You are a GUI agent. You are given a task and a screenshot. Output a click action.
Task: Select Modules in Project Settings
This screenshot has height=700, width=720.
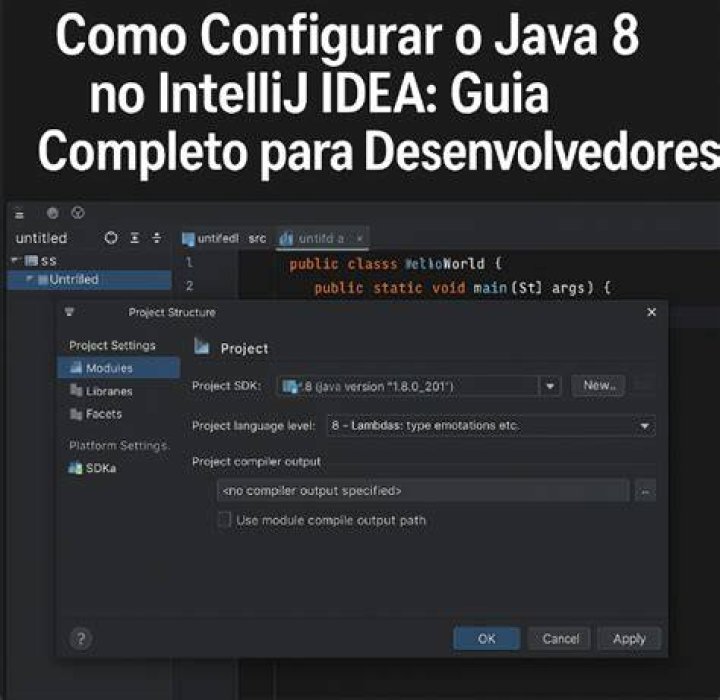tap(119, 368)
